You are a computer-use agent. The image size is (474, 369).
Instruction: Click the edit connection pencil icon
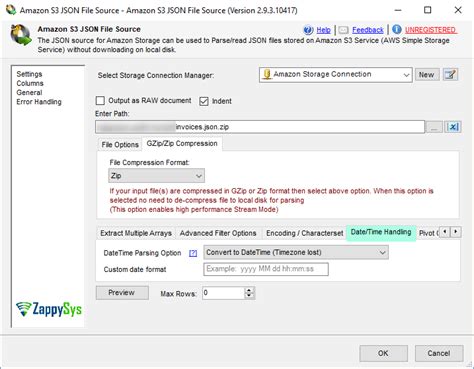coord(450,74)
